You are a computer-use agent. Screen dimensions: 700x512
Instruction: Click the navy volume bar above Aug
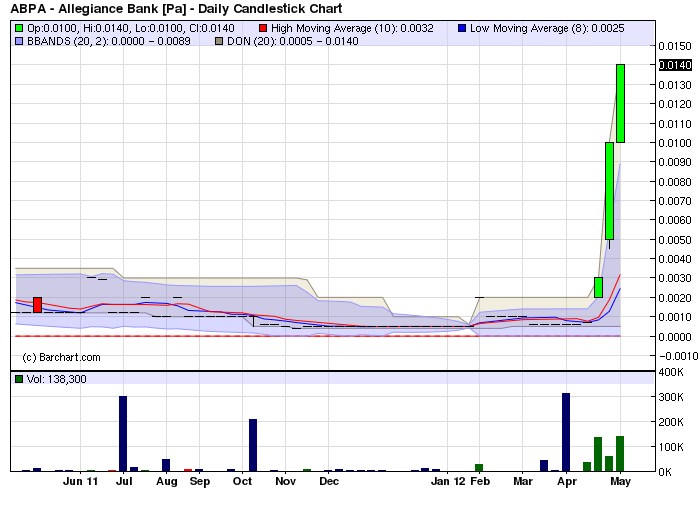[x=166, y=465]
